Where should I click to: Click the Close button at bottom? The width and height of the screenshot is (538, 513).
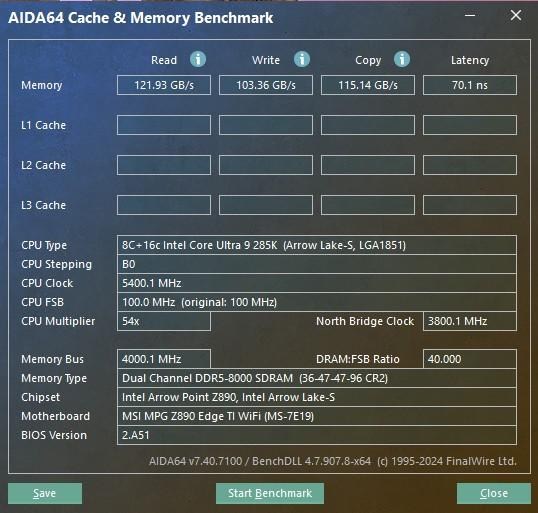click(493, 493)
